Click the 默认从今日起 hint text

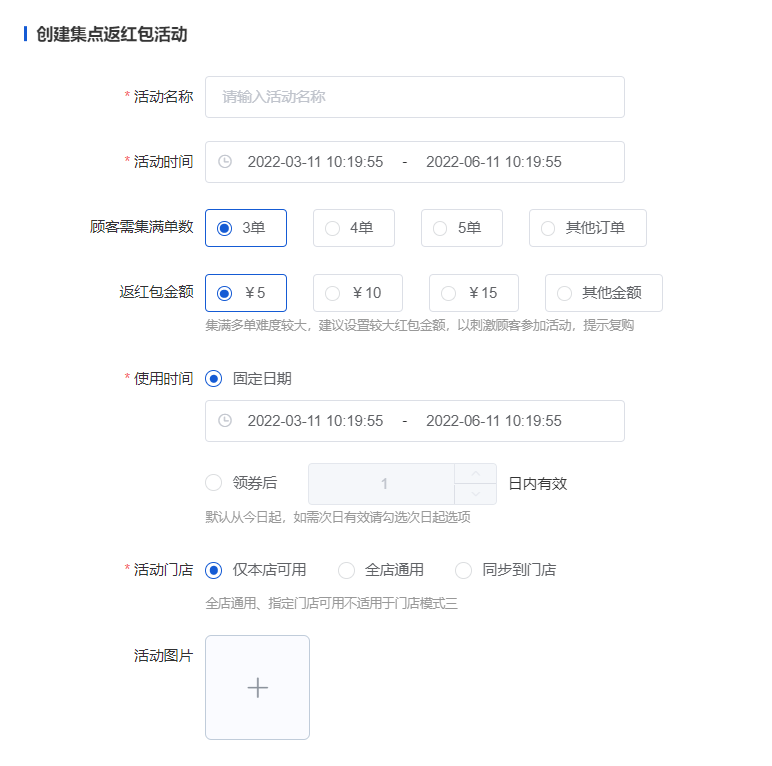pos(338,517)
